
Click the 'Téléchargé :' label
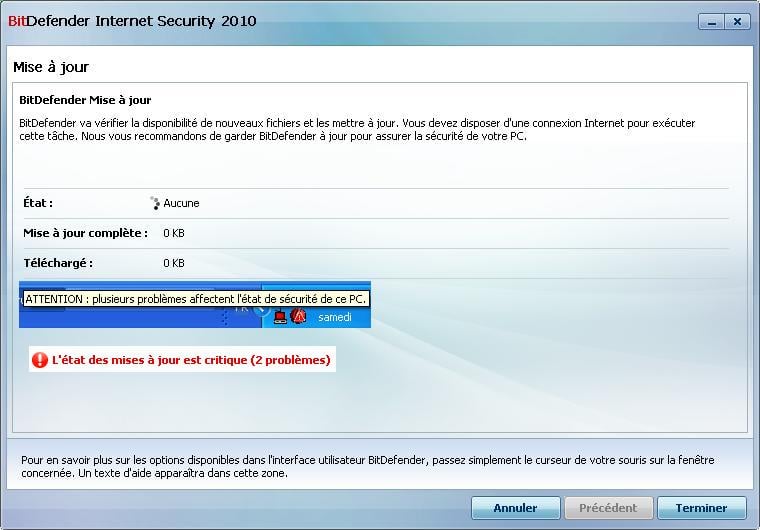58,263
